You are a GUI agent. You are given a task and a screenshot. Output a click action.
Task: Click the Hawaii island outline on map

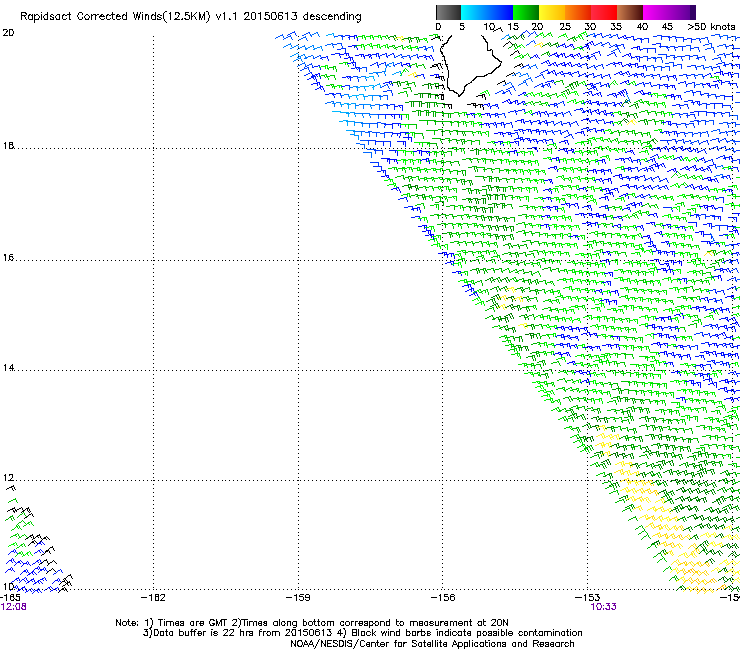(x=470, y=64)
